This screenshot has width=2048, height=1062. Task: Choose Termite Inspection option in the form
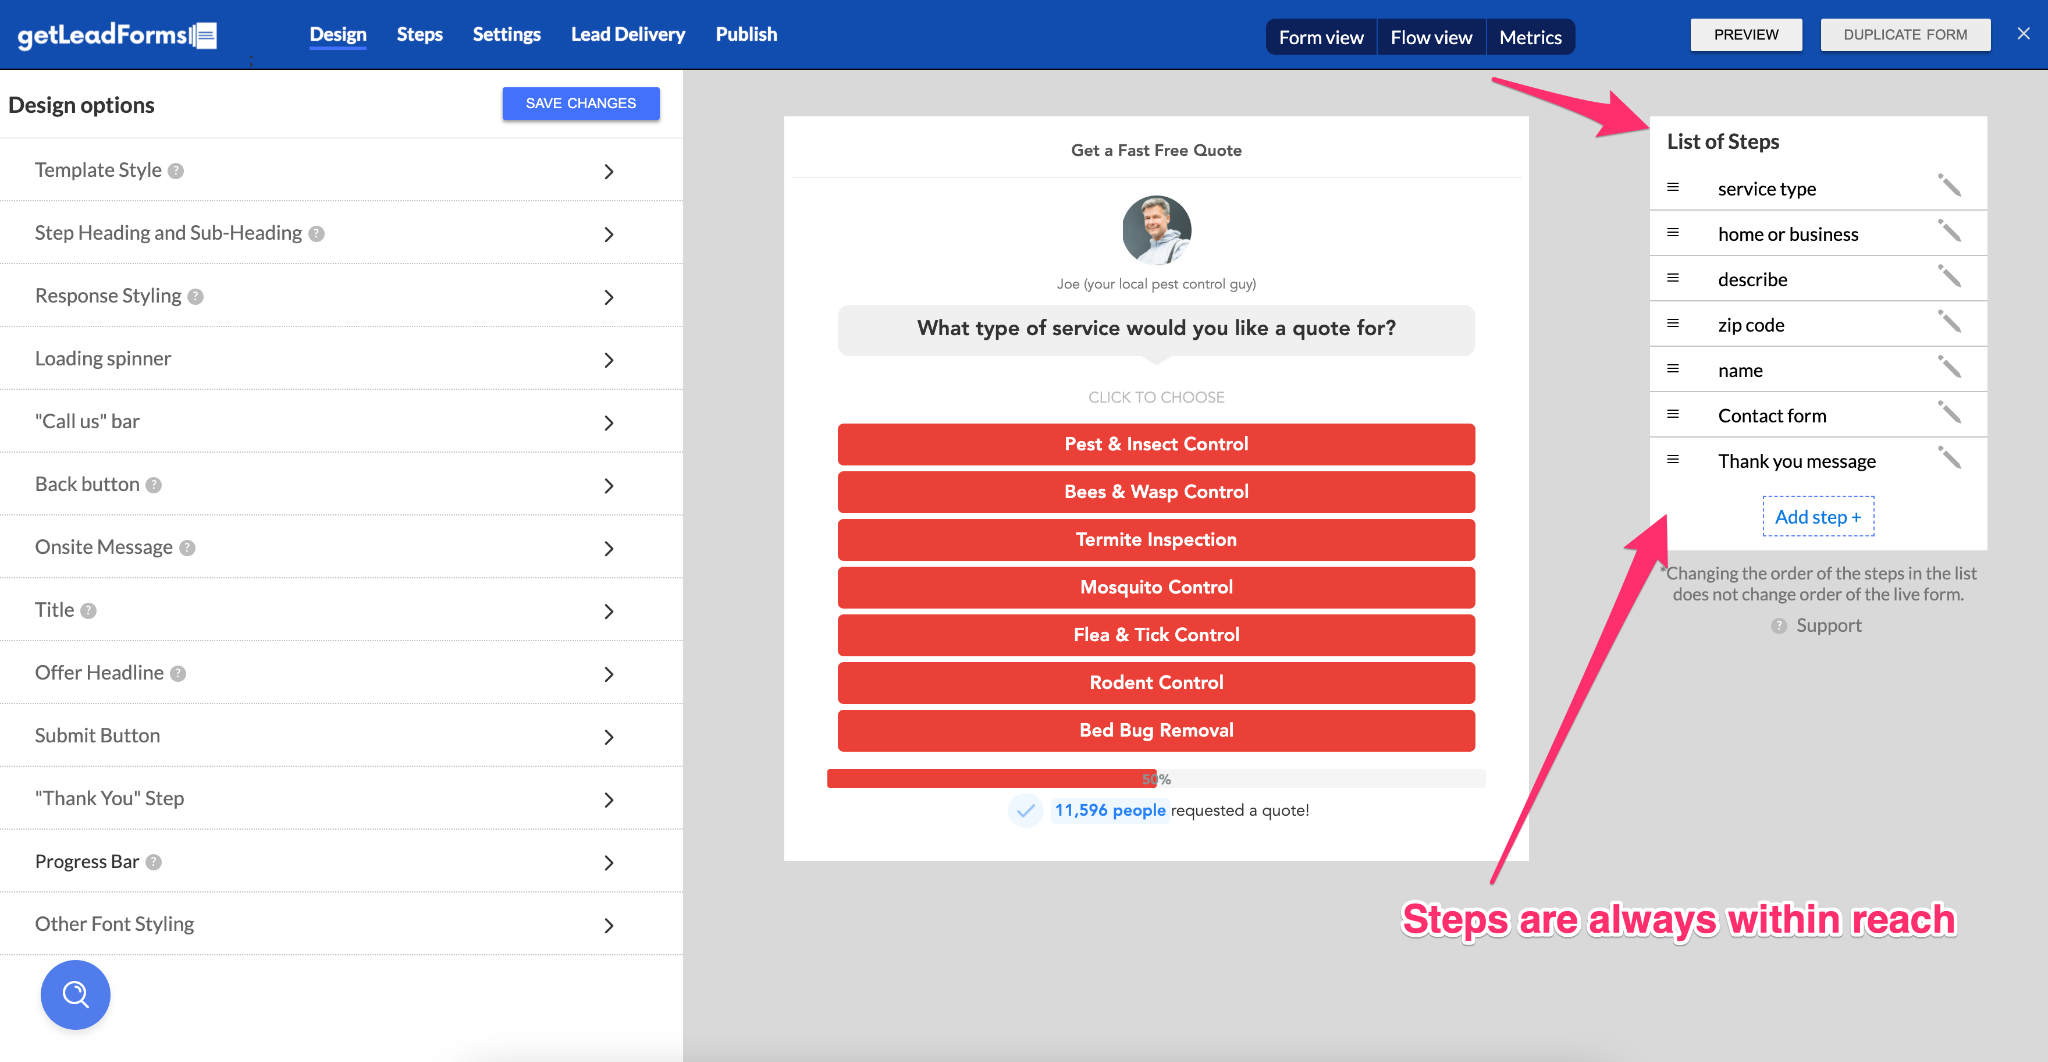tap(1156, 540)
